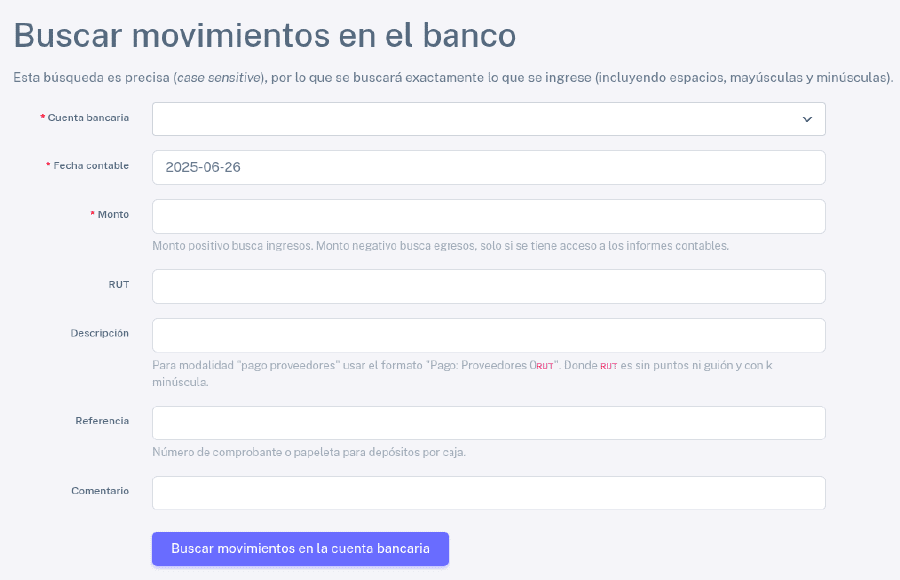Focus the Referencia input field

click(488, 423)
